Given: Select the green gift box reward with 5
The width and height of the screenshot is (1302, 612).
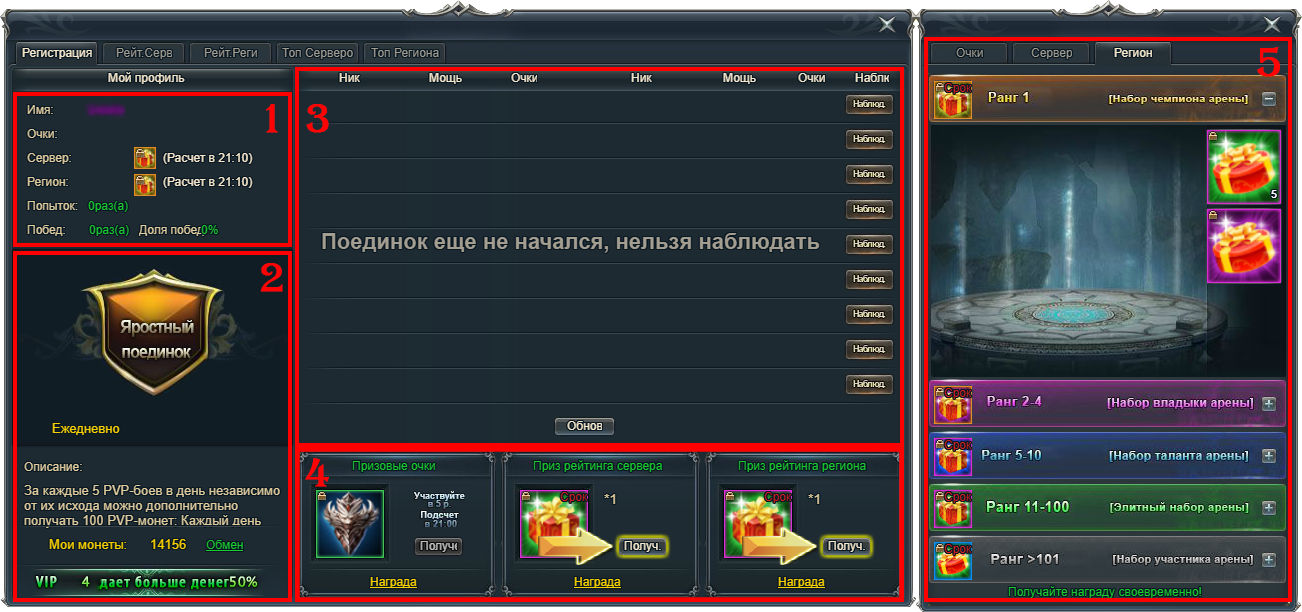Looking at the screenshot, I should [1243, 166].
